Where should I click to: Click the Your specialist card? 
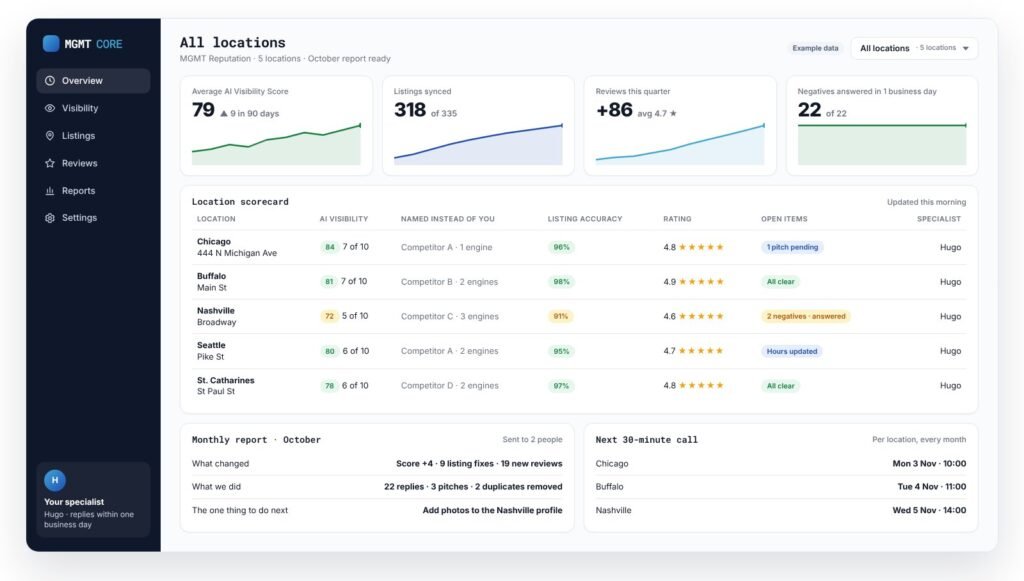(x=93, y=500)
